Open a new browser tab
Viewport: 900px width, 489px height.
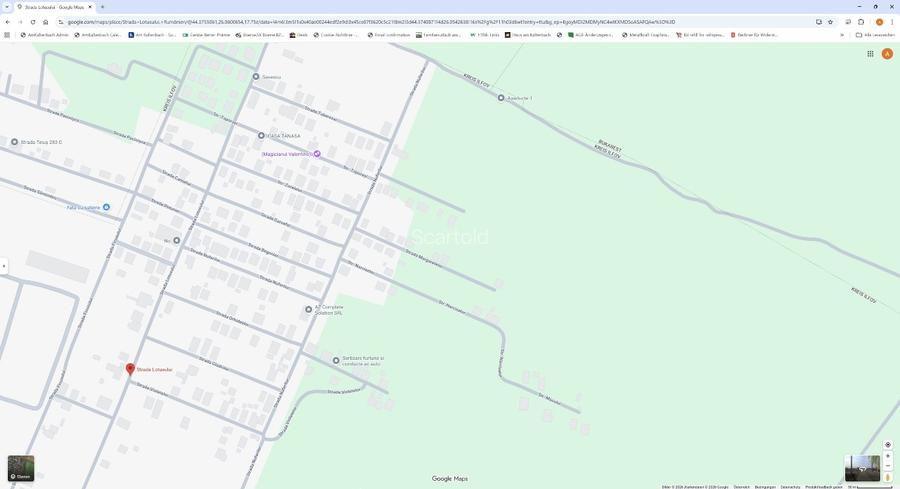[x=102, y=7]
